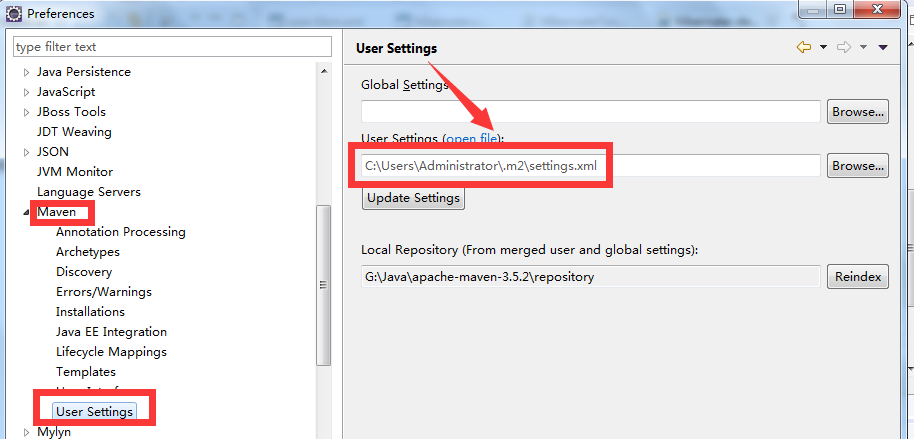Image resolution: width=914 pixels, height=439 pixels.
Task: Click the tree vertical scrollbar thumb
Action: point(324,285)
